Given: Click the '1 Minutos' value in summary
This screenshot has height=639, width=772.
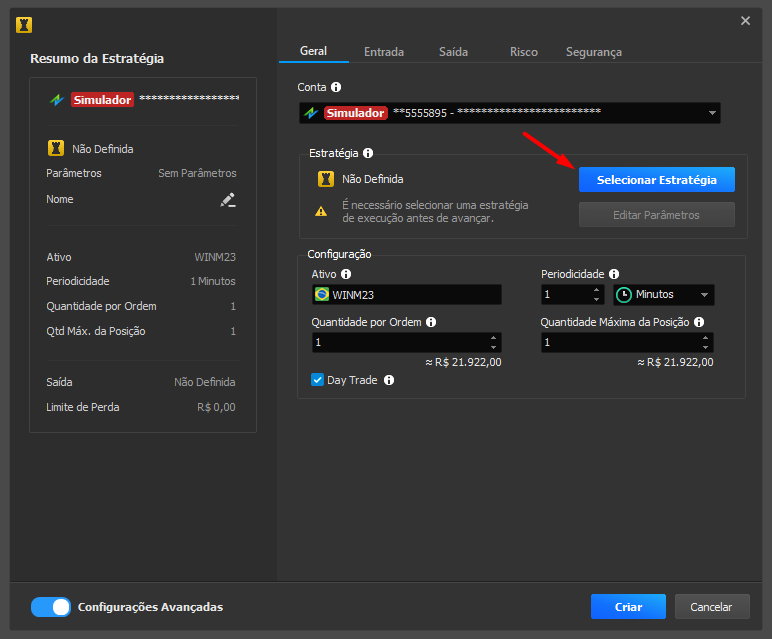Looking at the screenshot, I should (x=213, y=281).
